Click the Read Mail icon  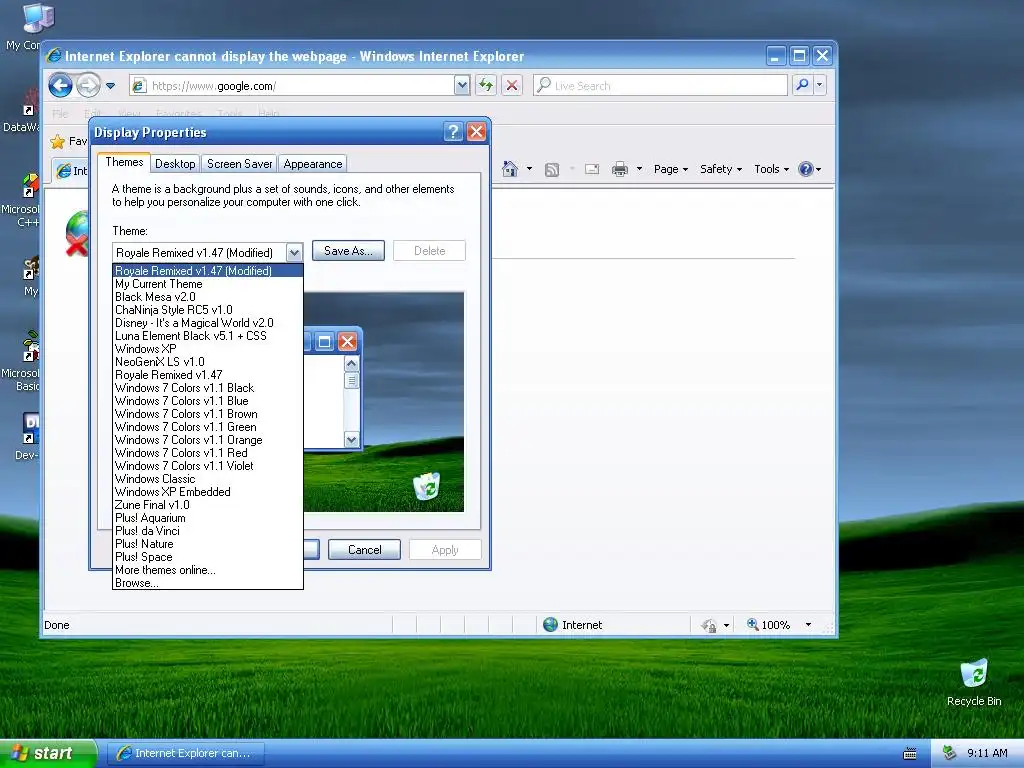(592, 170)
